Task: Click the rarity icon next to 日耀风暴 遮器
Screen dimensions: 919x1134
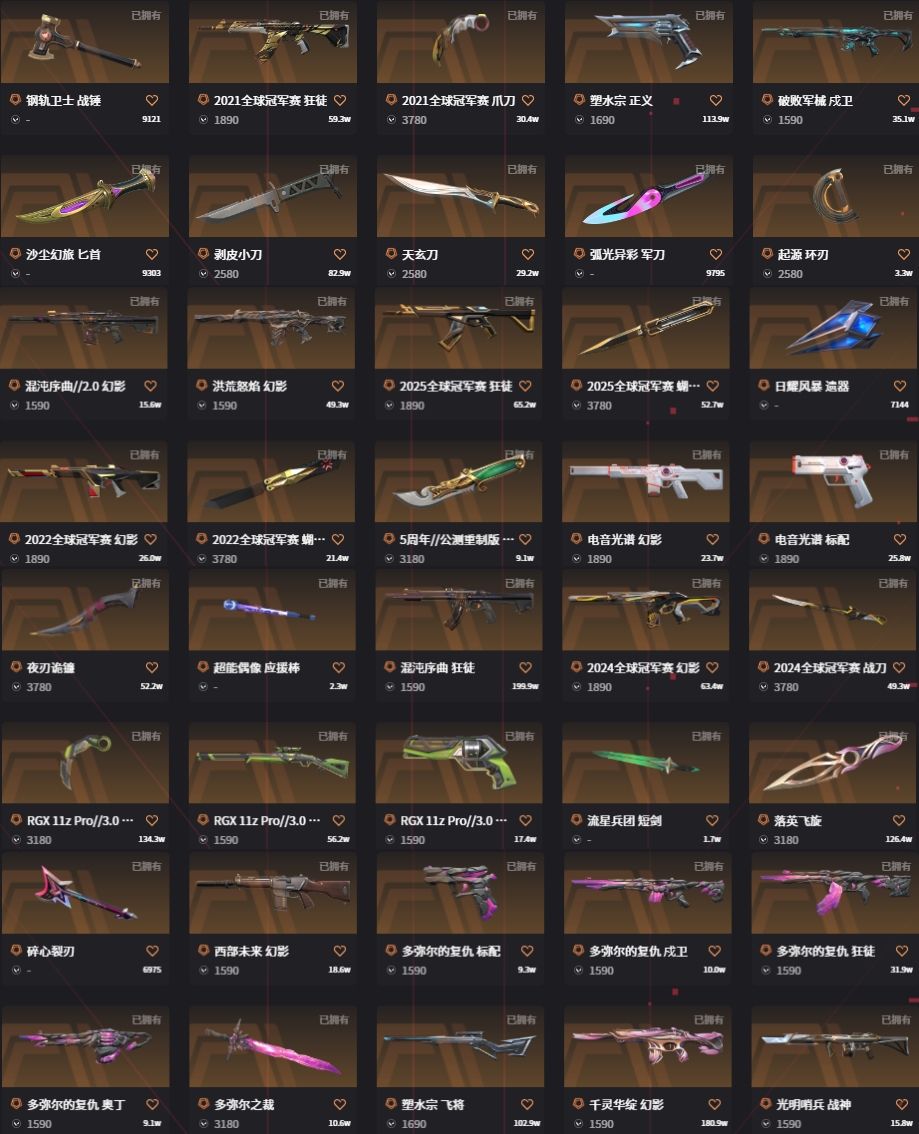Action: click(764, 385)
